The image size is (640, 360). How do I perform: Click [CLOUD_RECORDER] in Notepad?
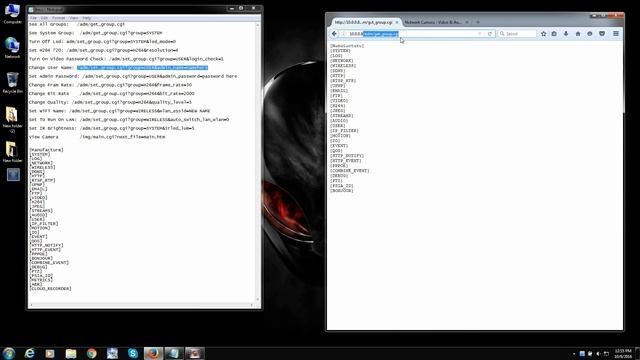[x=50, y=289]
